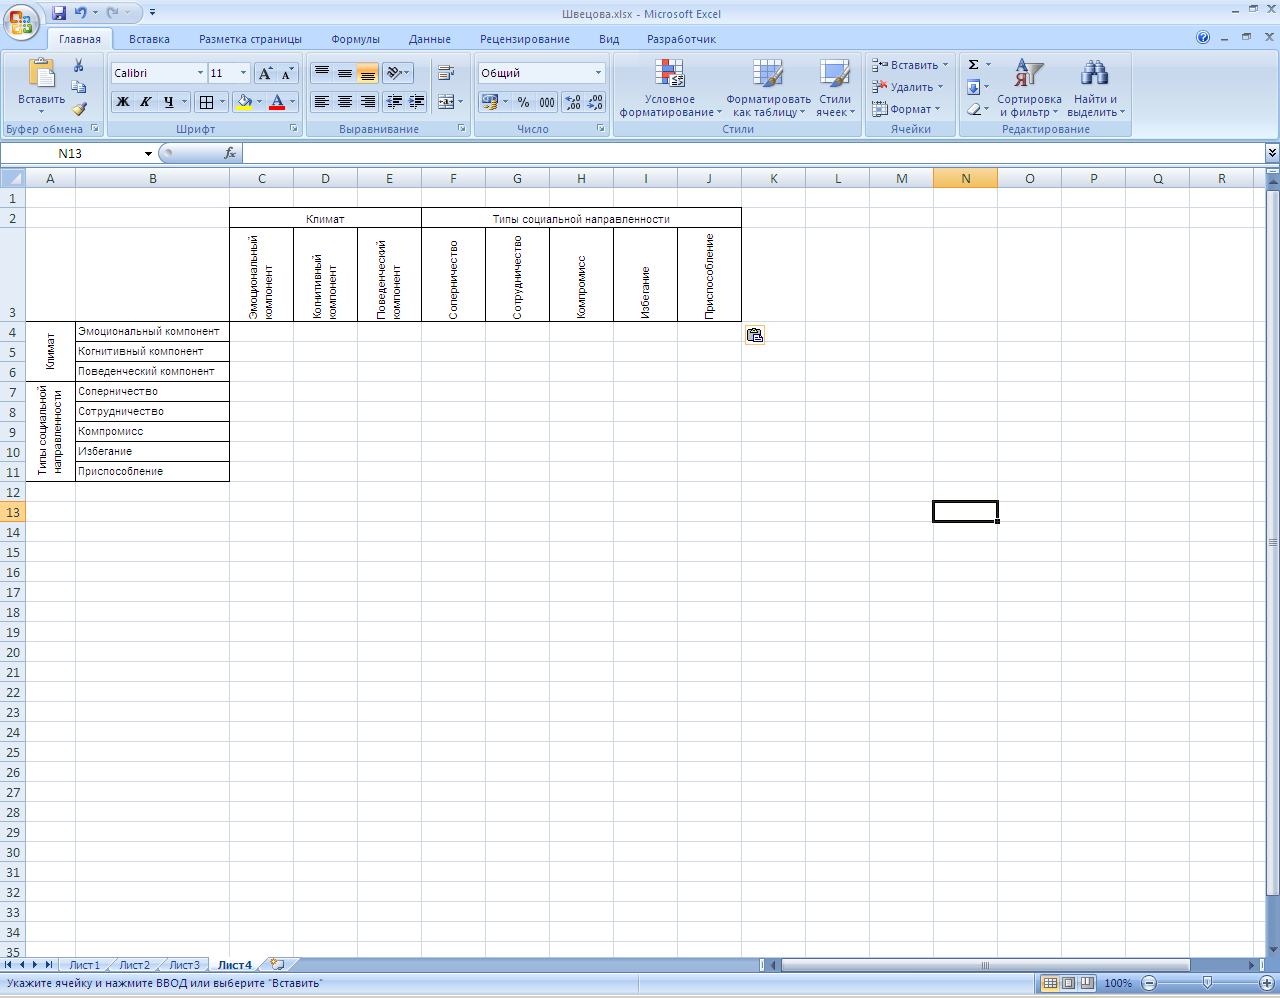
Task: Toggle italic К formatting
Action: tap(145, 102)
